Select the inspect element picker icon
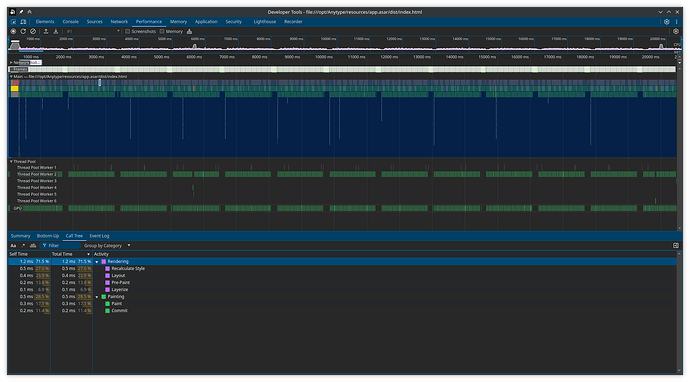690x382 pixels. click(x=14, y=22)
